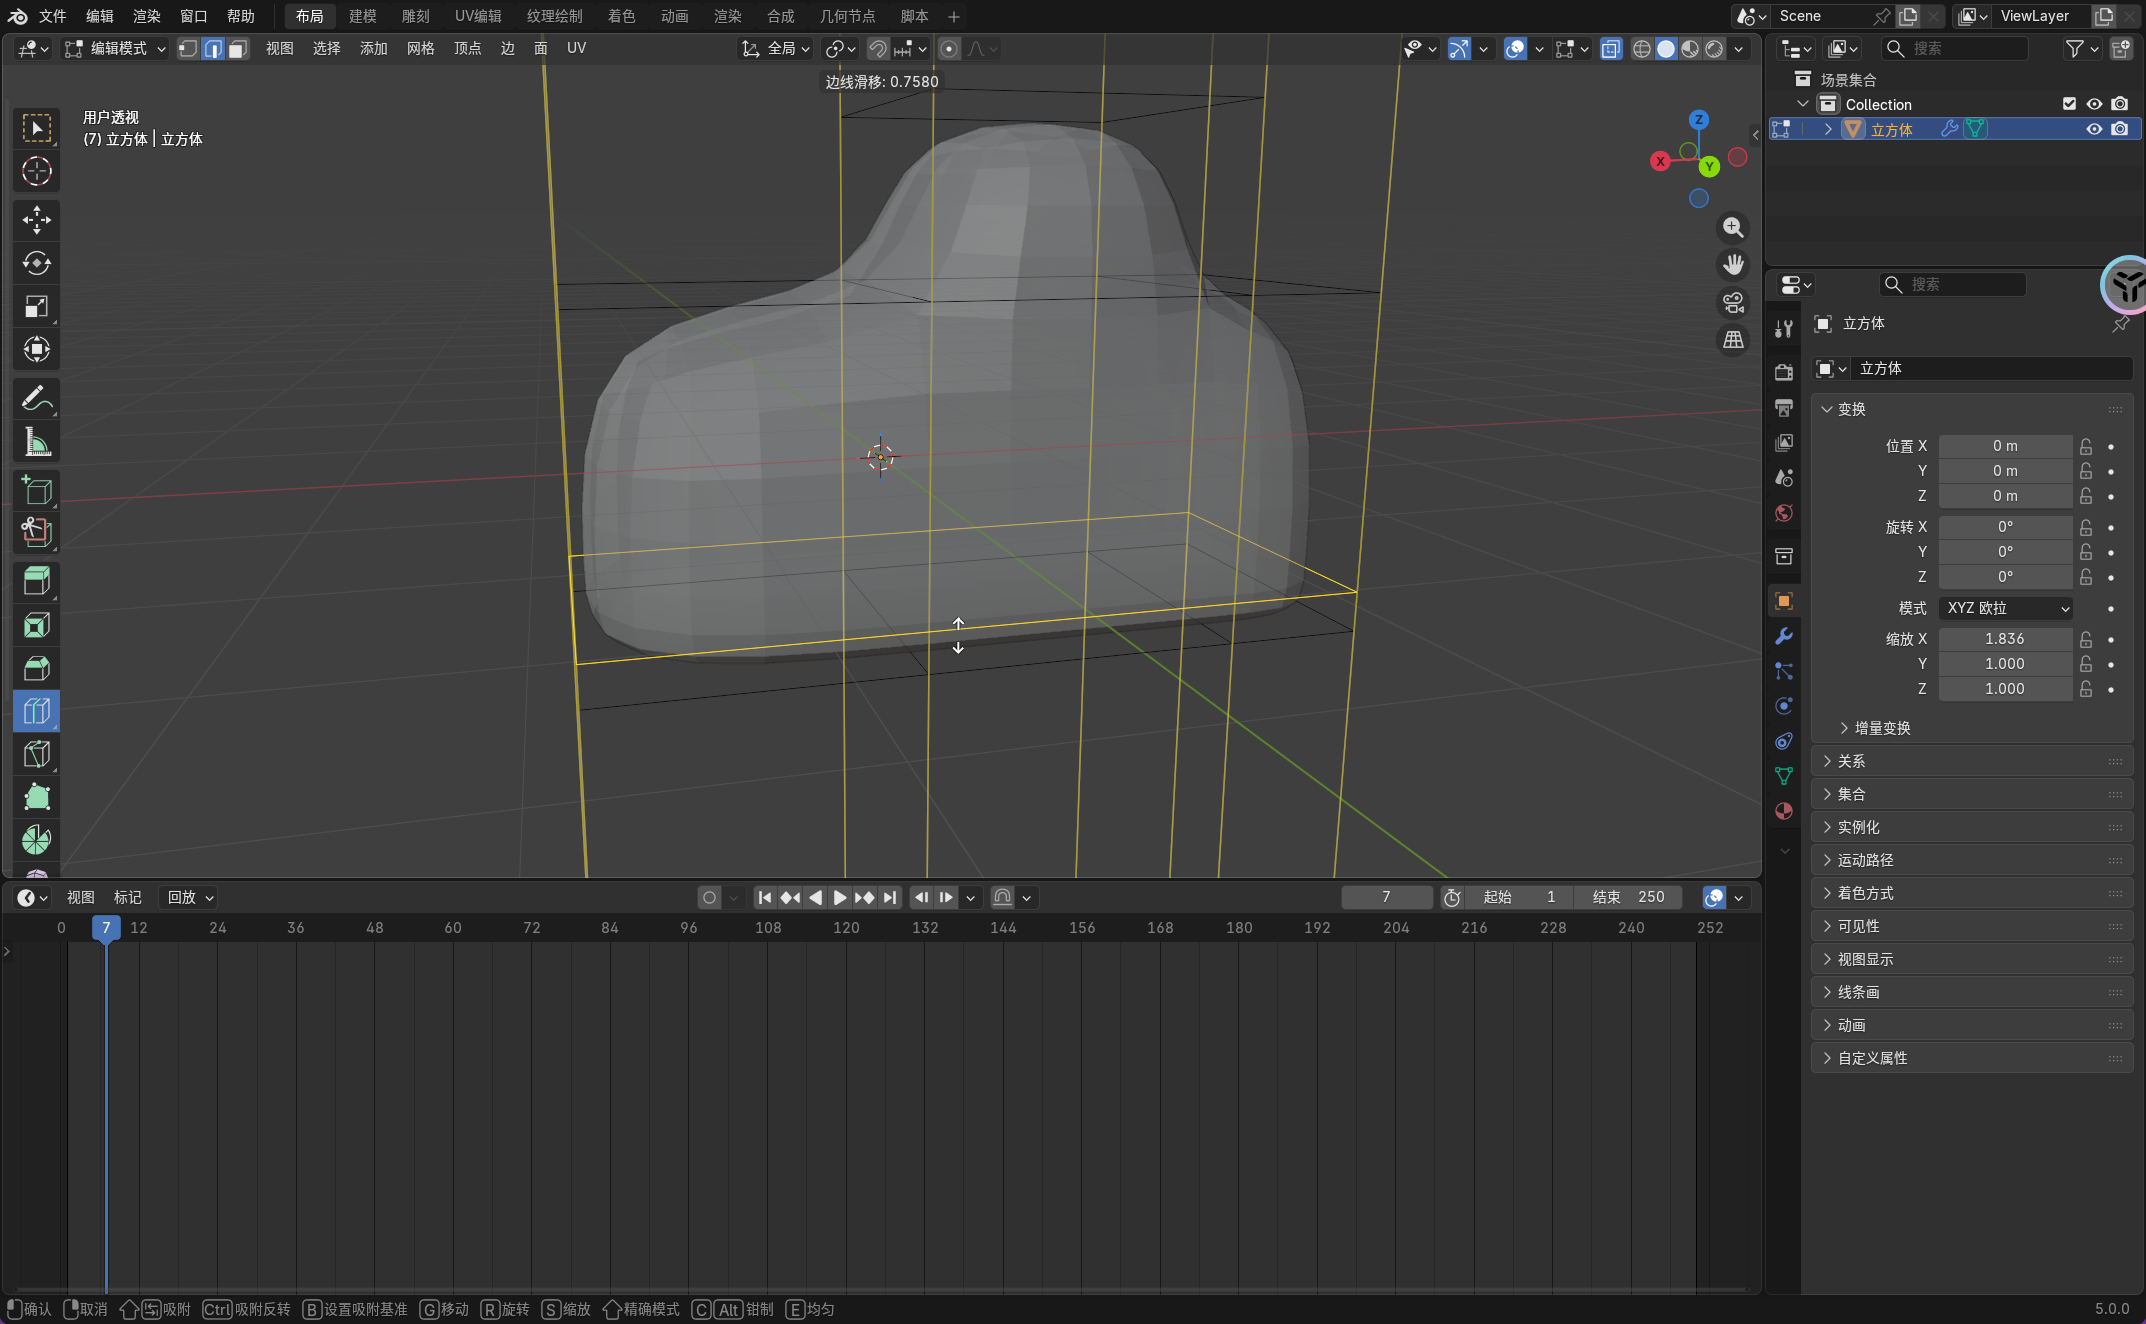Click the 3D cursor tool
The image size is (2146, 1324).
click(x=36, y=171)
